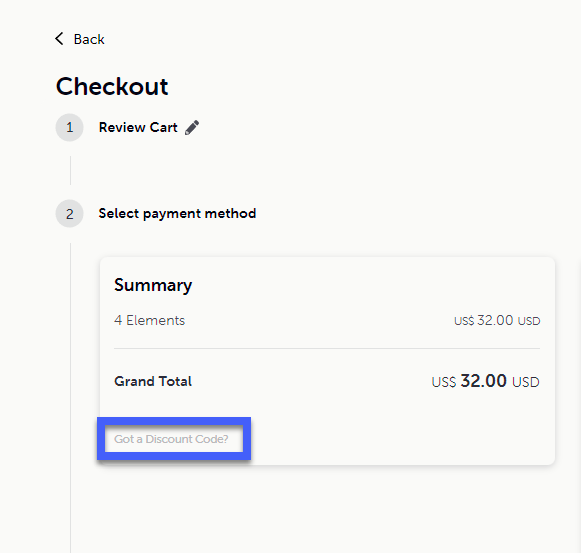Screen dimensions: 581x553
Task: Go back using the Back text link
Action: [x=89, y=39]
